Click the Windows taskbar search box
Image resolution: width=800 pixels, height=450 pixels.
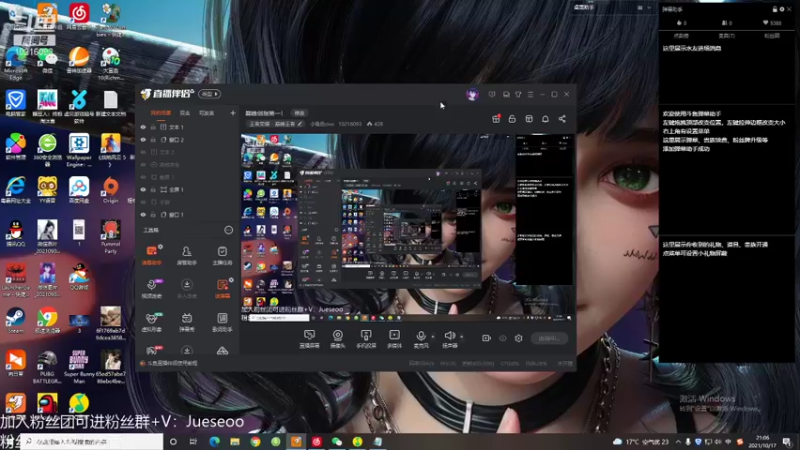(x=92, y=441)
